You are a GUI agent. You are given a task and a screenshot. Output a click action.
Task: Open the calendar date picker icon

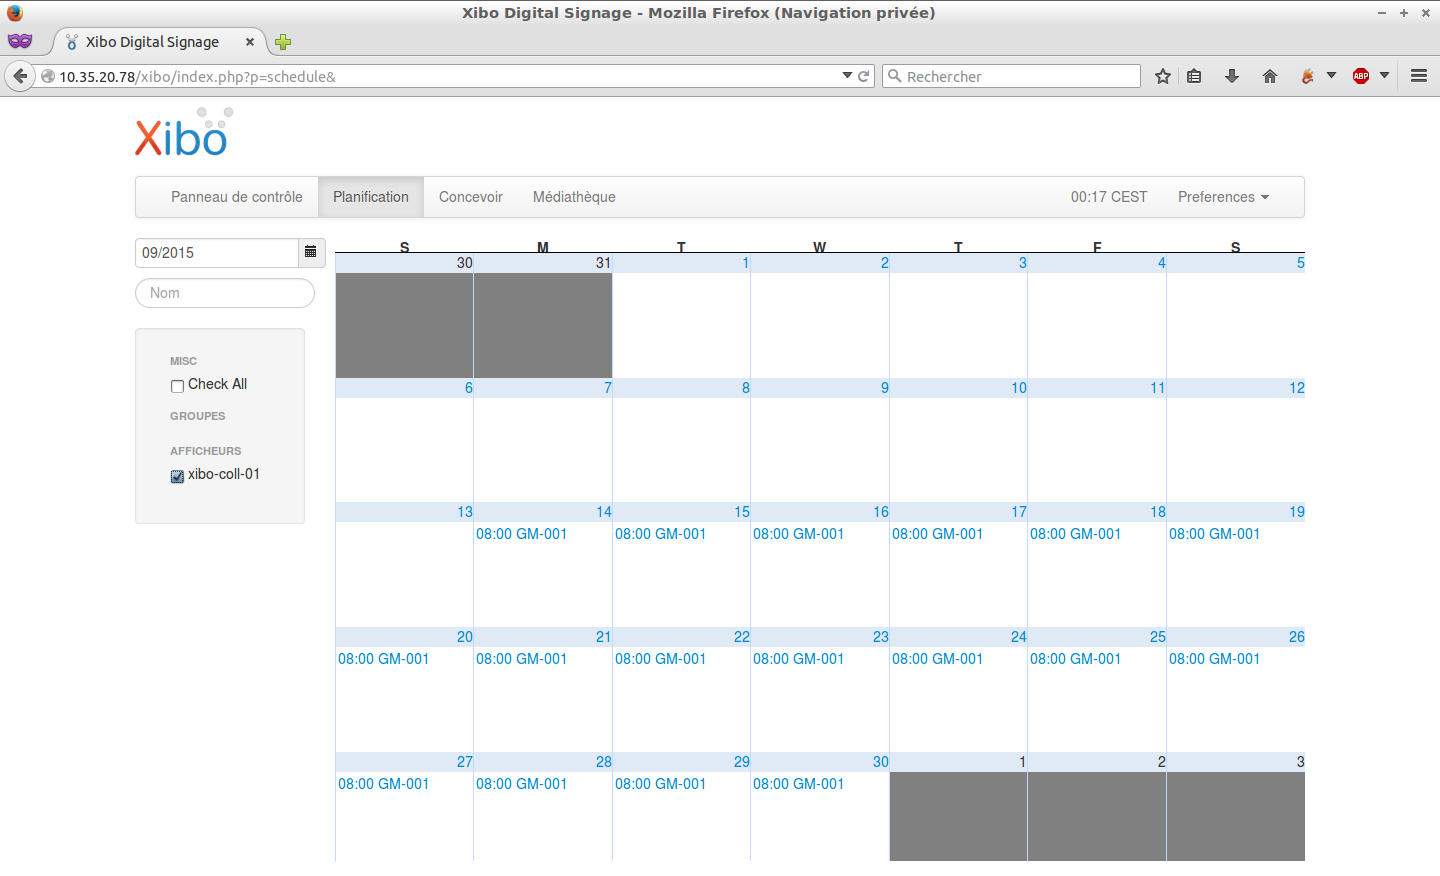311,253
